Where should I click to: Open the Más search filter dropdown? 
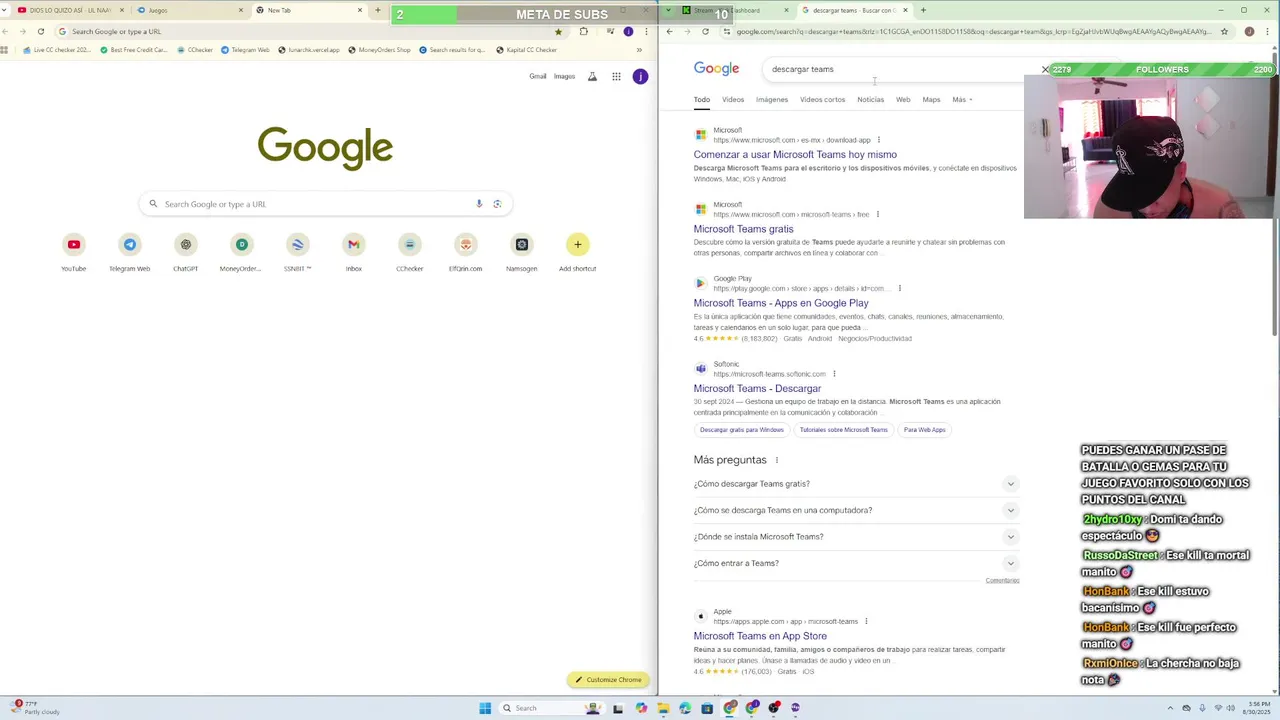[x=962, y=99]
